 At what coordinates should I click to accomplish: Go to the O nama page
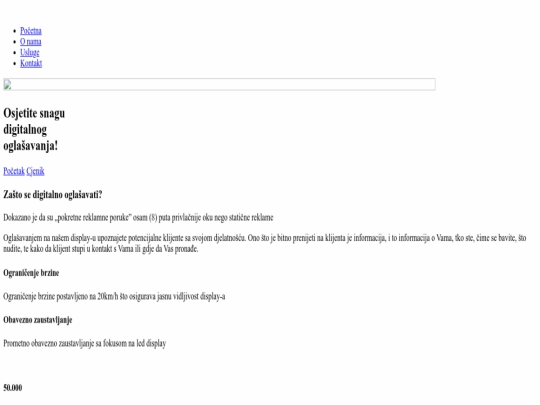31,42
